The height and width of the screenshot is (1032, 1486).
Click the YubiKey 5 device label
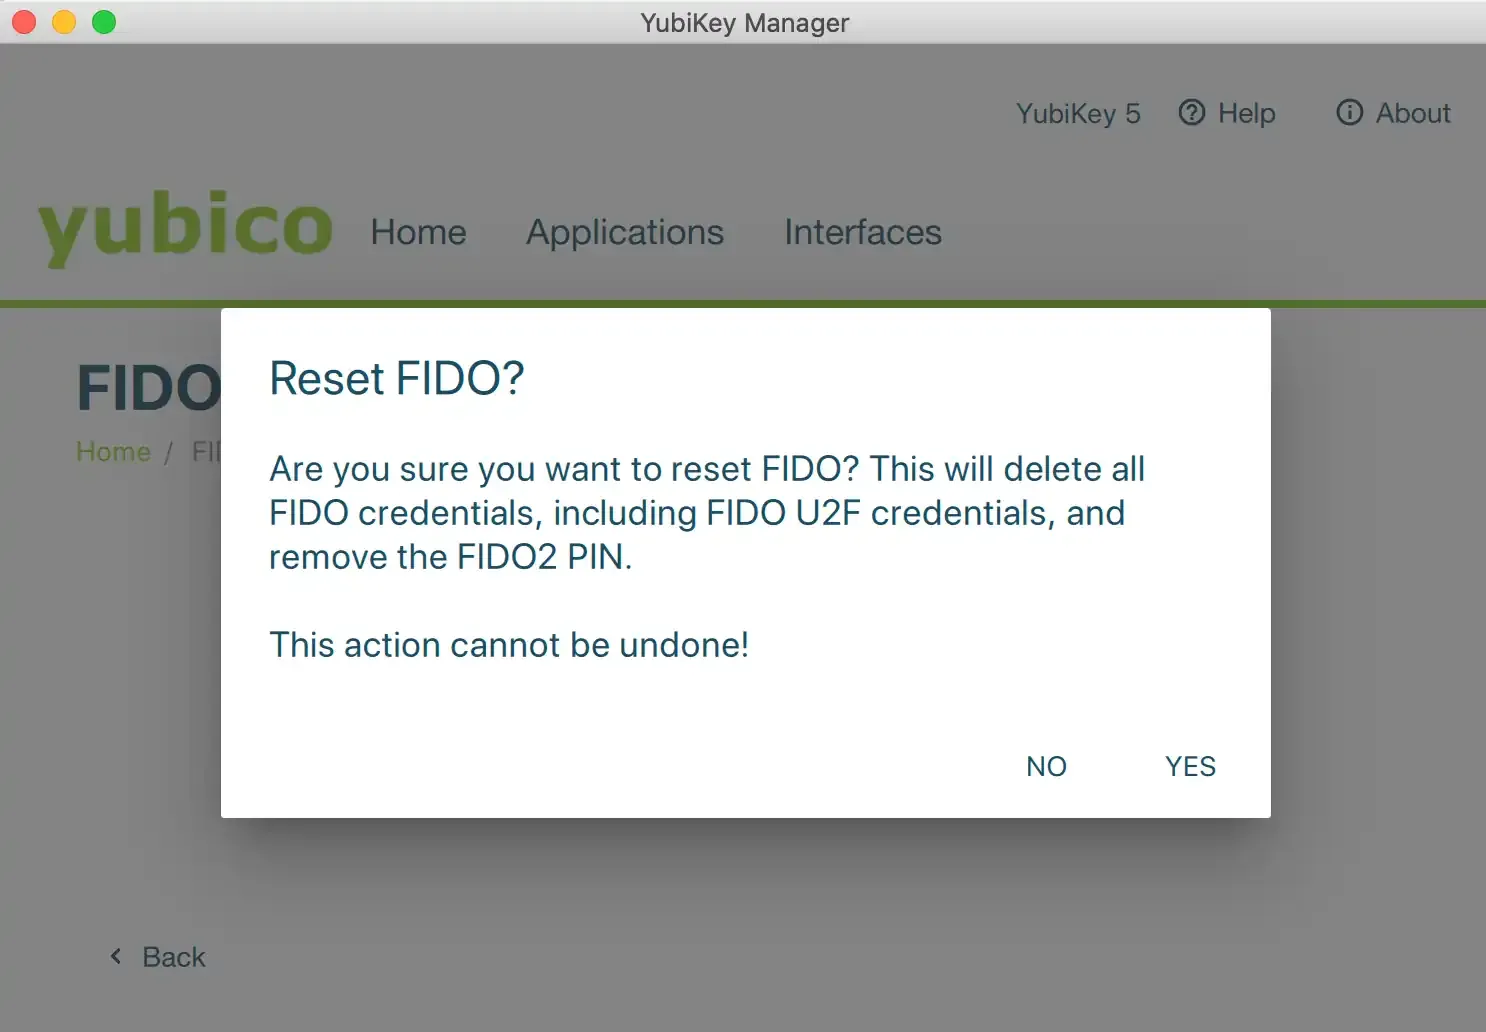coord(1078,113)
